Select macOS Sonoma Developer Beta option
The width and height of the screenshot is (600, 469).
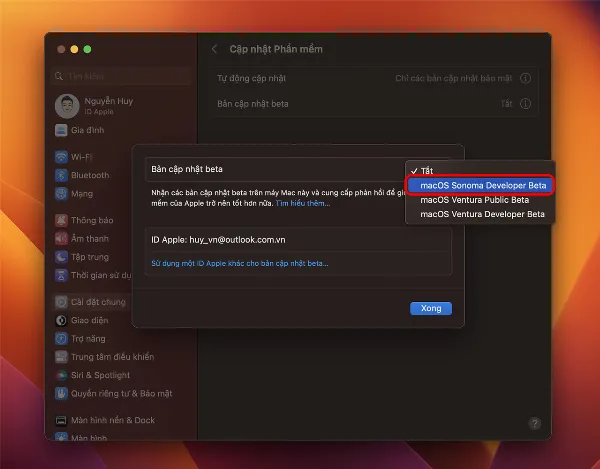(480, 186)
